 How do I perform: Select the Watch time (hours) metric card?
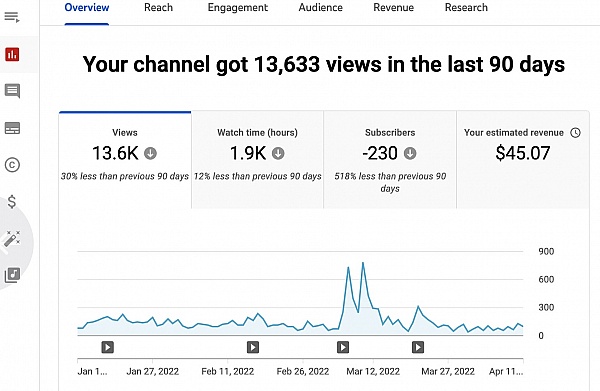(x=258, y=160)
